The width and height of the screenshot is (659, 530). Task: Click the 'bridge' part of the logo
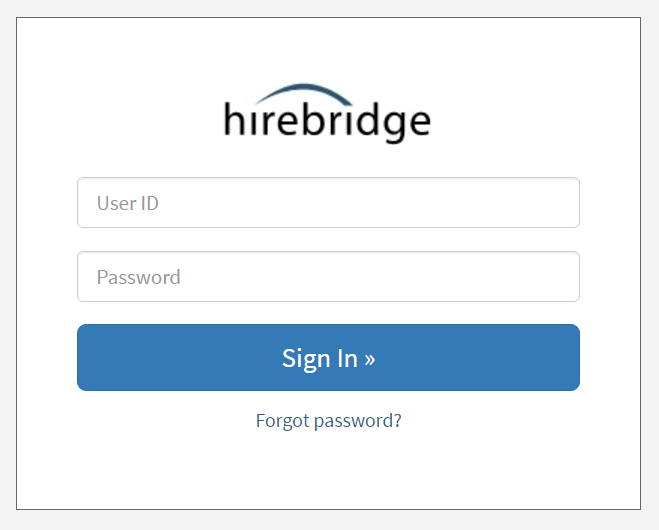tap(365, 121)
